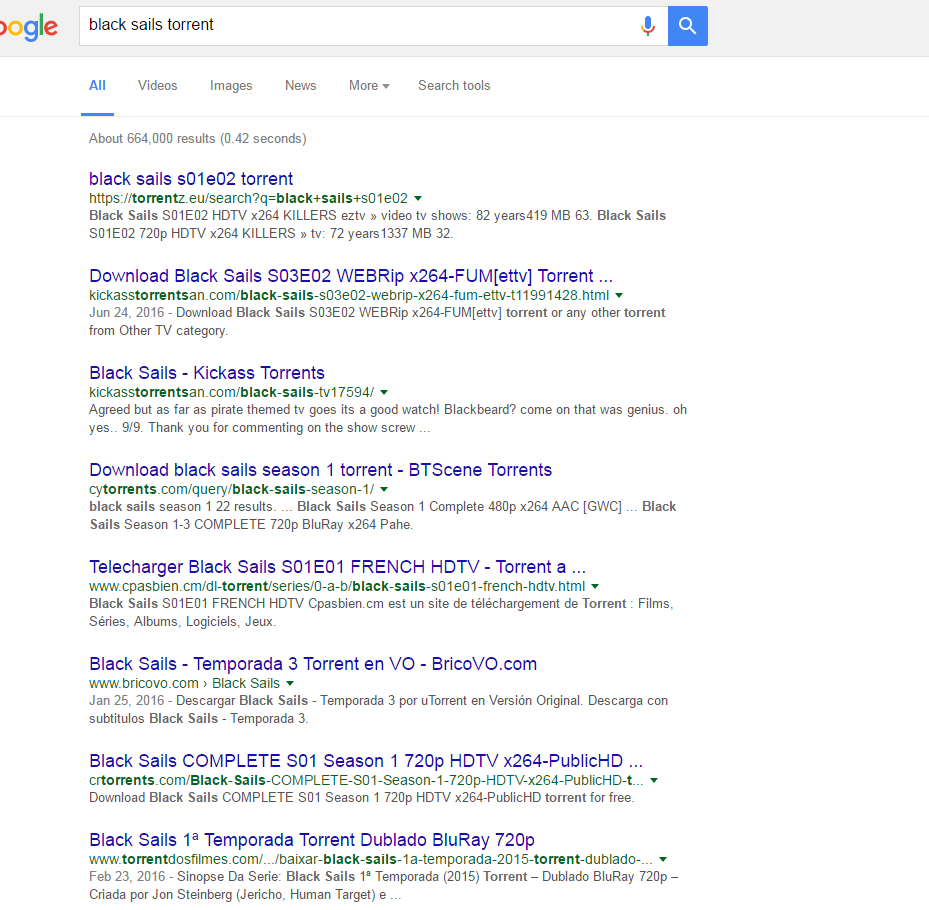Open the BricoVO.com Temporada 3 result
The width and height of the screenshot is (929, 910).
click(313, 664)
